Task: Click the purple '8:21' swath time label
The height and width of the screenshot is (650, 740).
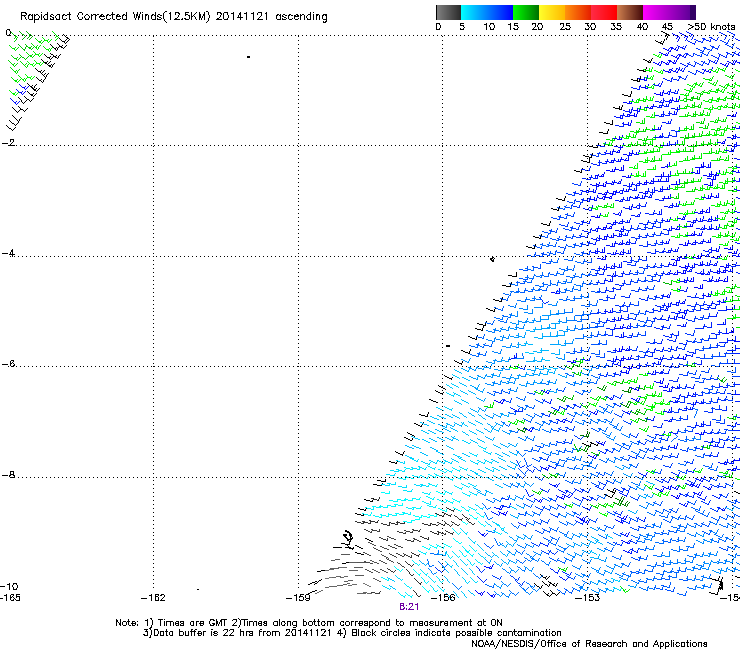Action: click(409, 607)
